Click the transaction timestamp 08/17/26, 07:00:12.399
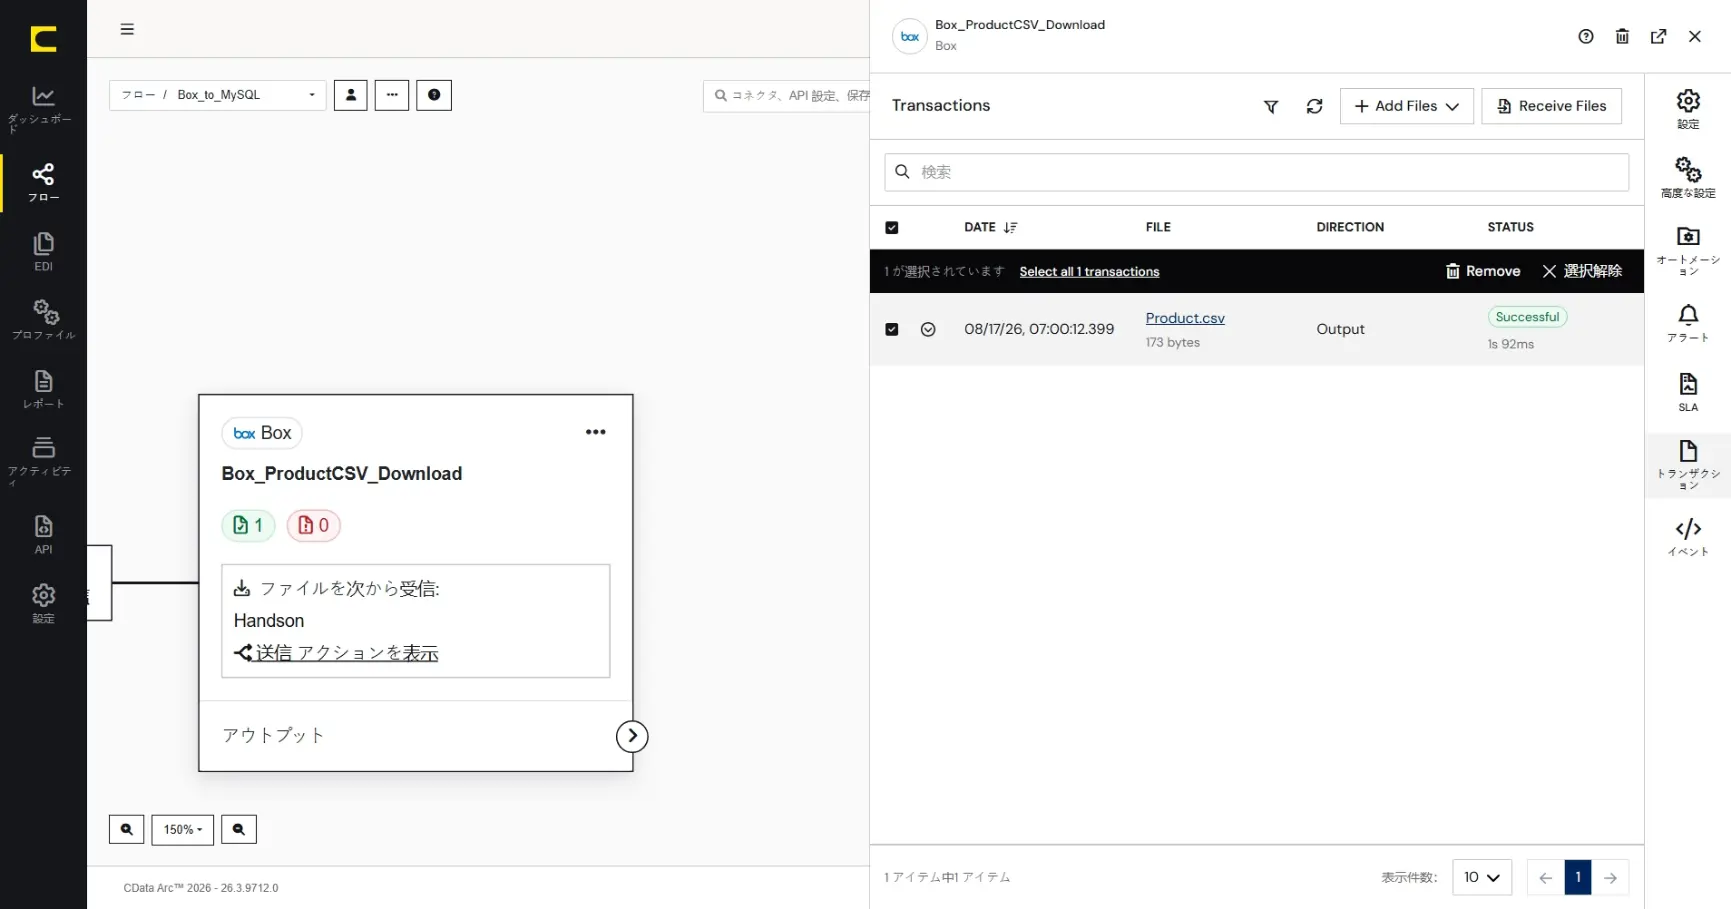The image size is (1731, 909). [x=1039, y=329]
